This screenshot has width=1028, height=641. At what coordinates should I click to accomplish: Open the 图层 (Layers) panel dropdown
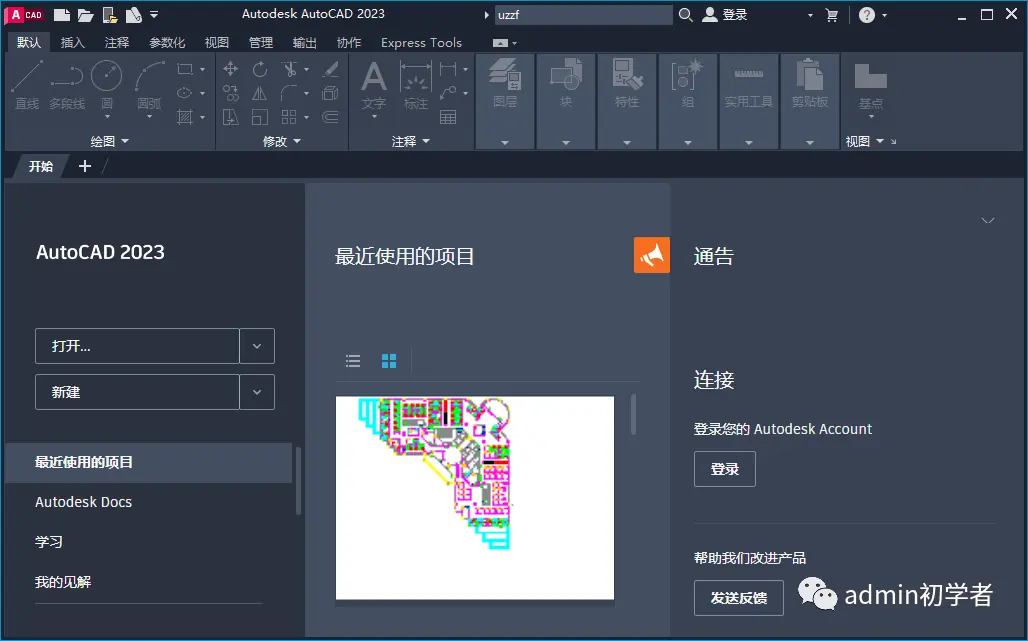[x=505, y=142]
